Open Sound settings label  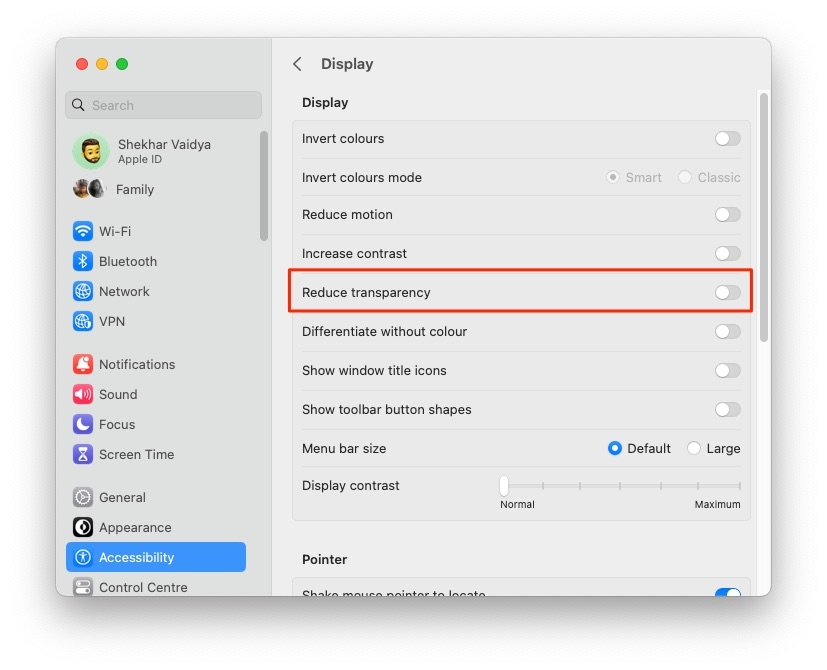pyautogui.click(x=118, y=394)
